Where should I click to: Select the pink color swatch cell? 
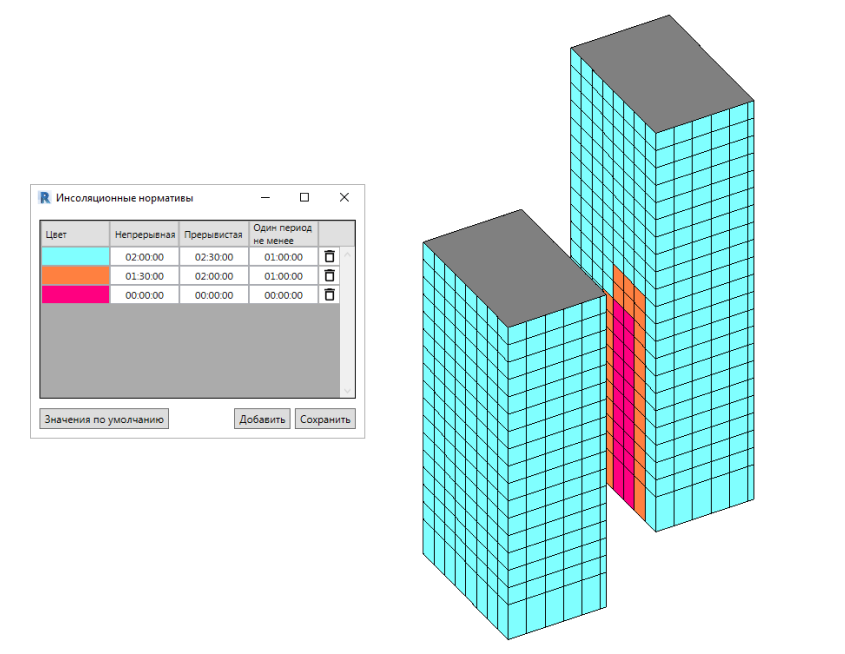tap(75, 295)
